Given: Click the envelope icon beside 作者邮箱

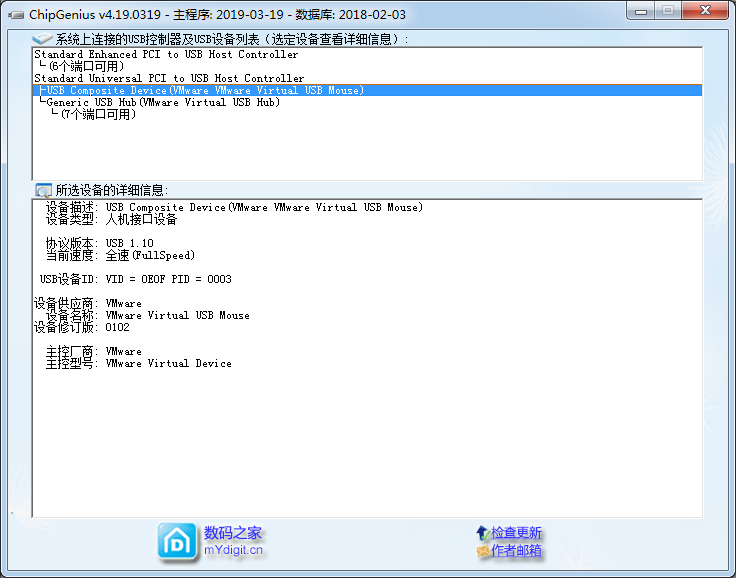Looking at the screenshot, I should [483, 550].
